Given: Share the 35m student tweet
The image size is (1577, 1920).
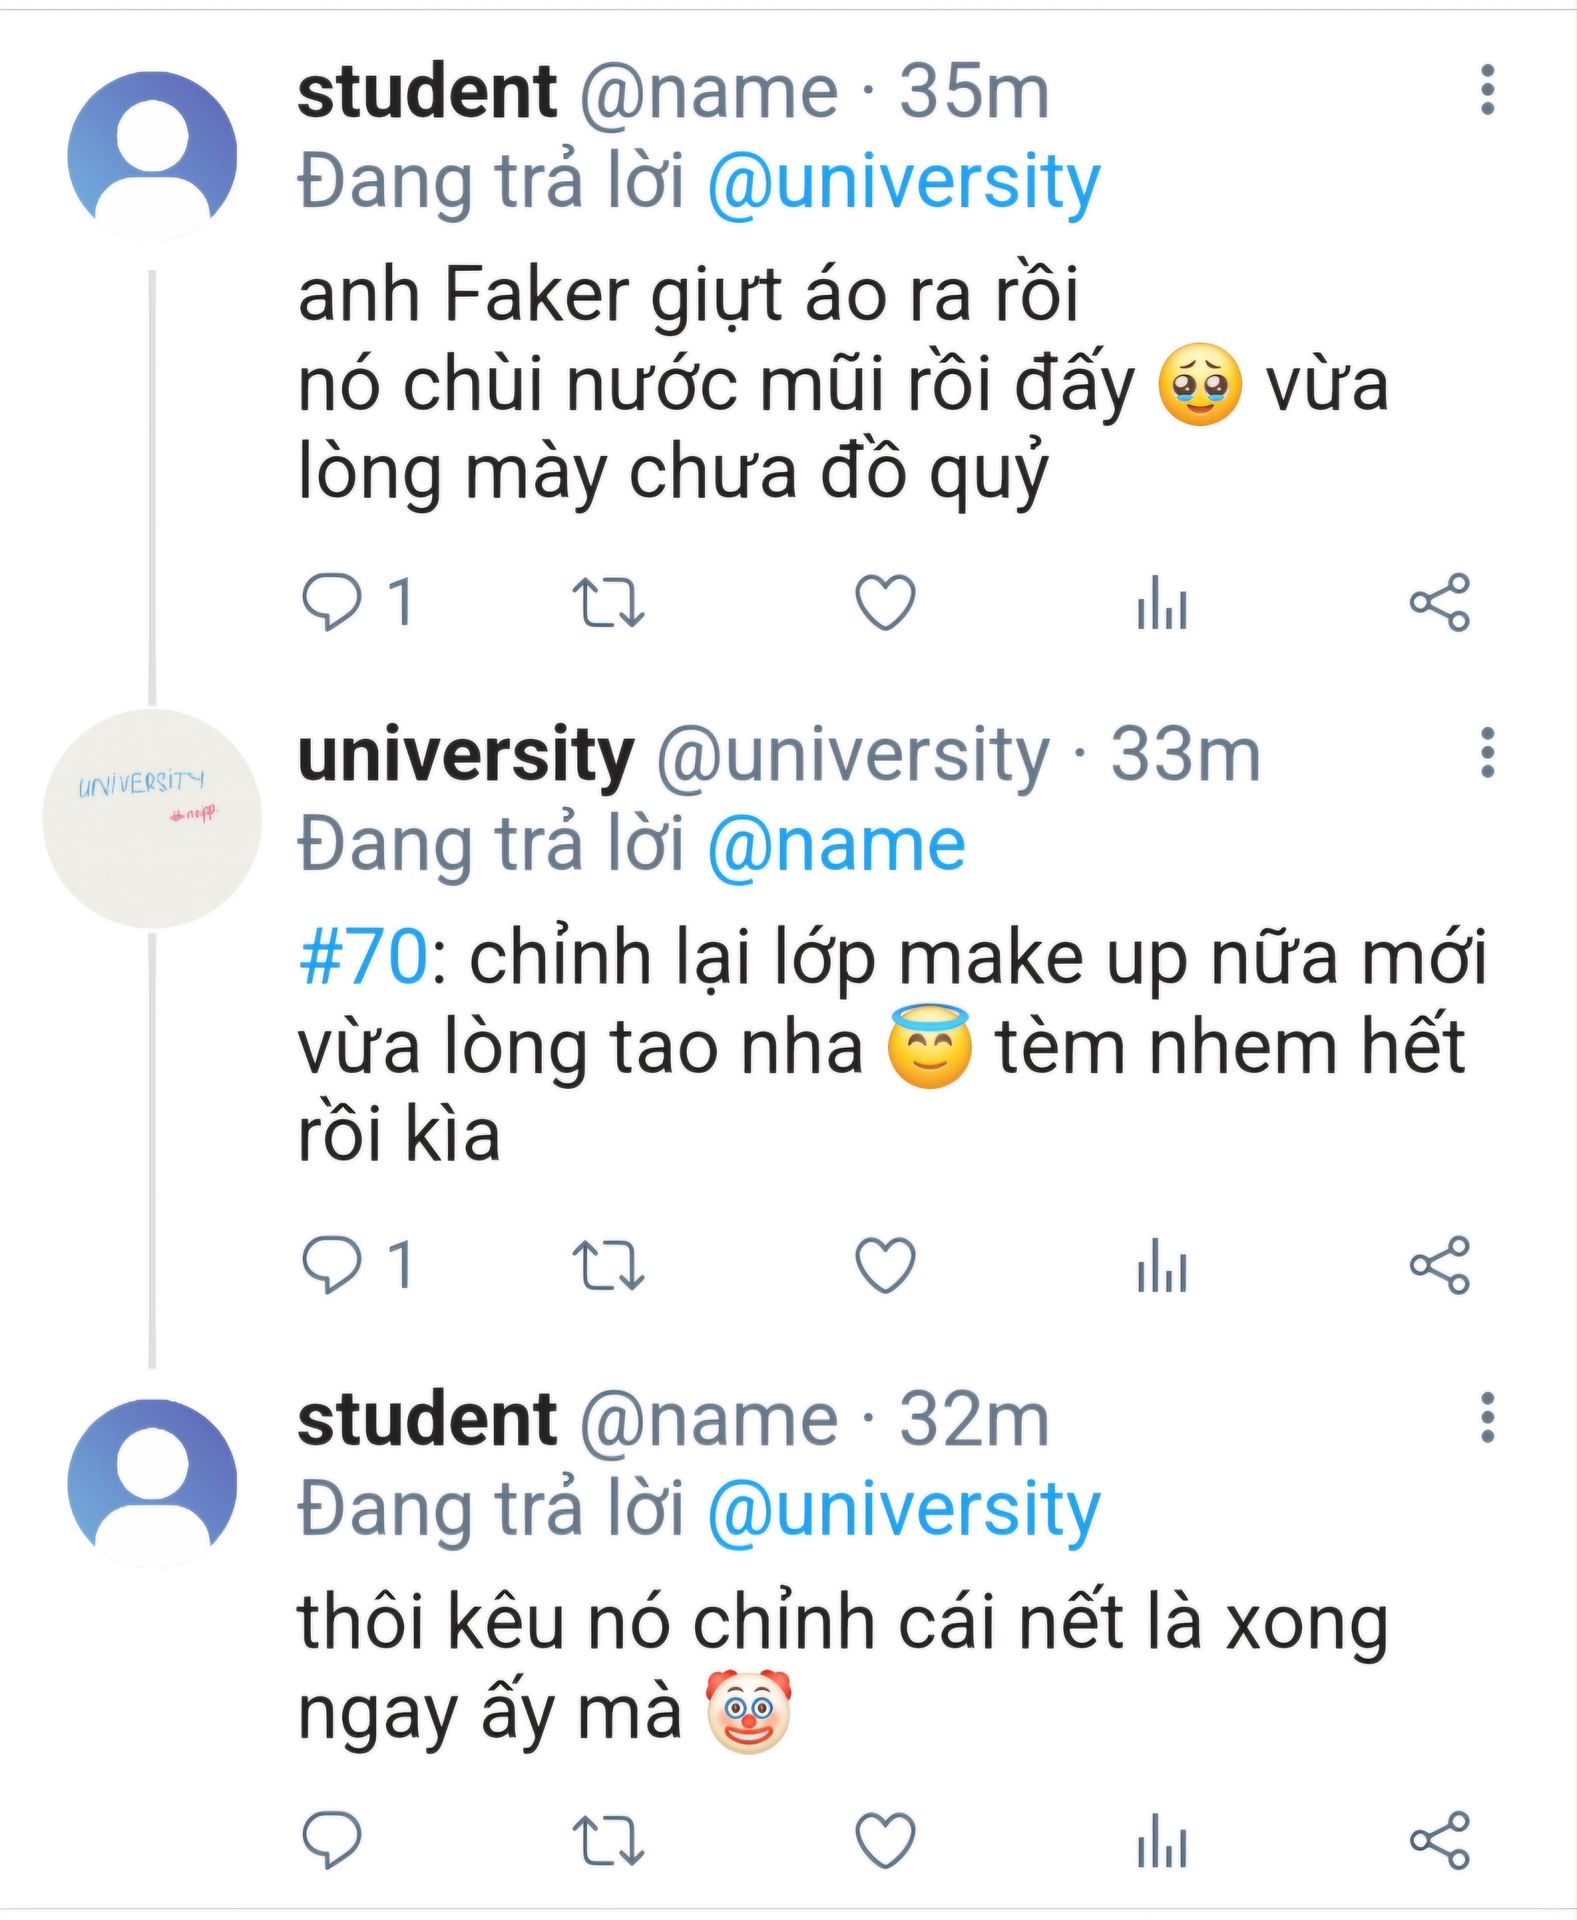Looking at the screenshot, I should 1439,602.
